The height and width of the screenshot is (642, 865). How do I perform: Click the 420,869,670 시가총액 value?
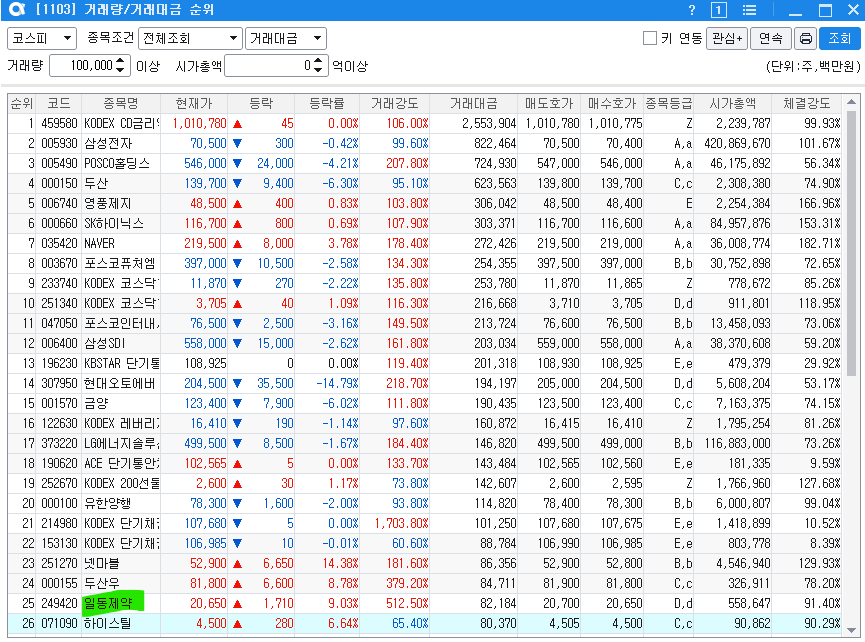coord(737,143)
